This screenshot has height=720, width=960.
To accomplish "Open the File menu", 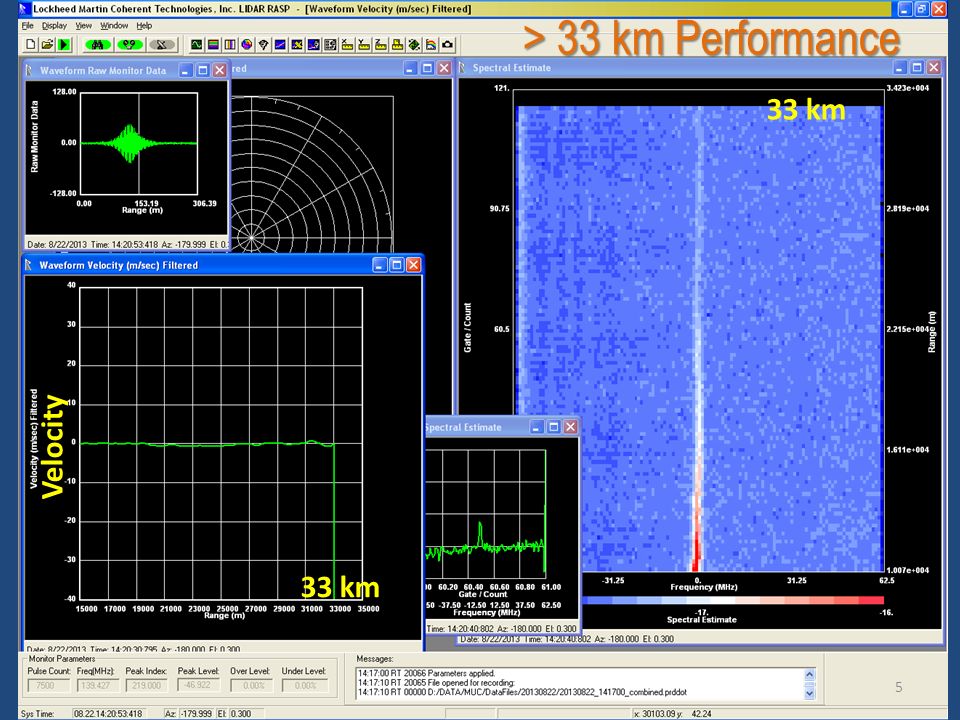I will 28,26.
